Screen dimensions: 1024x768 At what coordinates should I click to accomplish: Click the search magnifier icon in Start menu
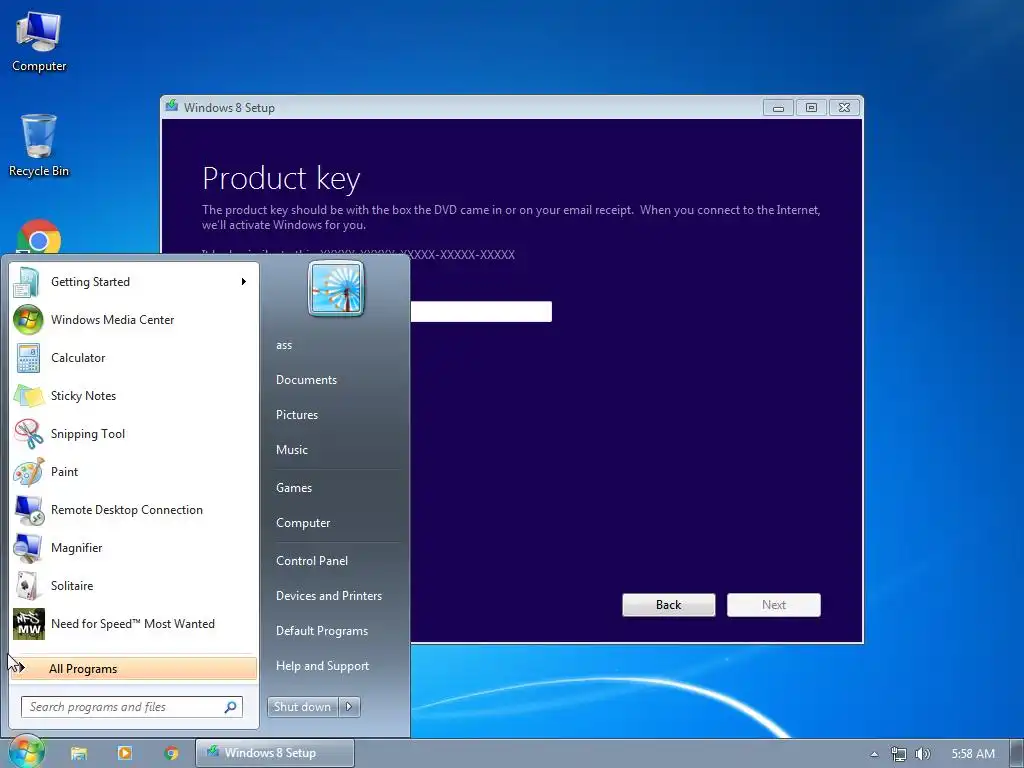(x=231, y=707)
